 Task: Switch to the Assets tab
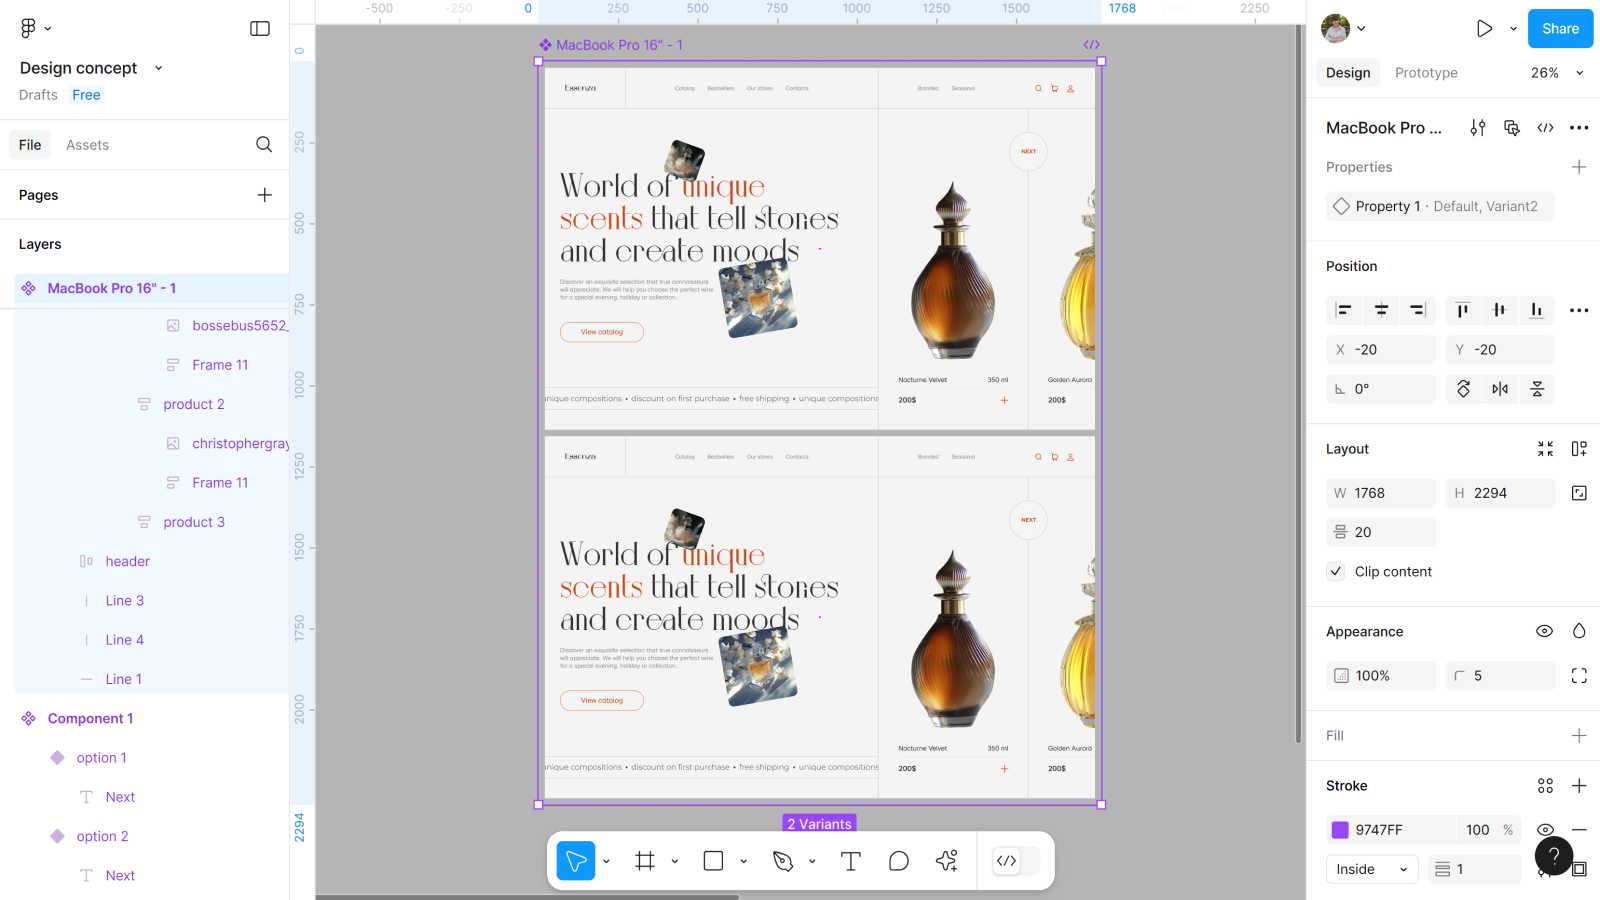(87, 145)
